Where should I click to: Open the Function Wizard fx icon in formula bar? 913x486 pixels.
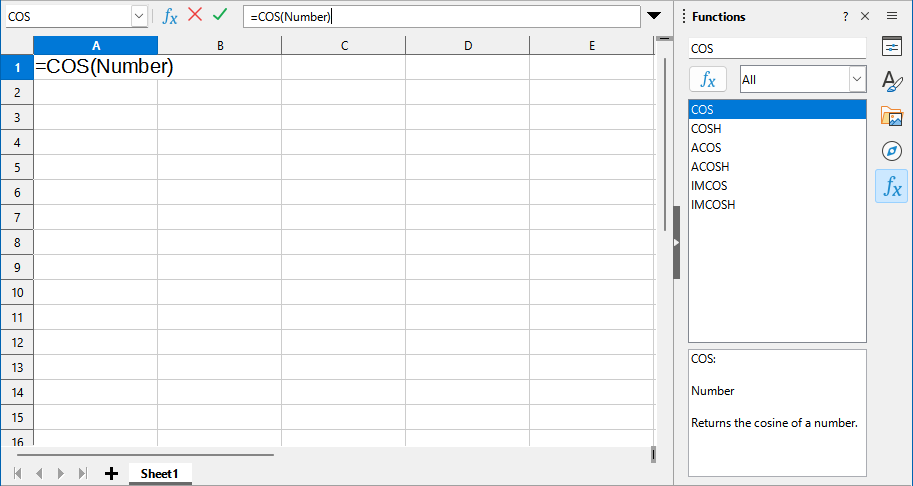[169, 16]
